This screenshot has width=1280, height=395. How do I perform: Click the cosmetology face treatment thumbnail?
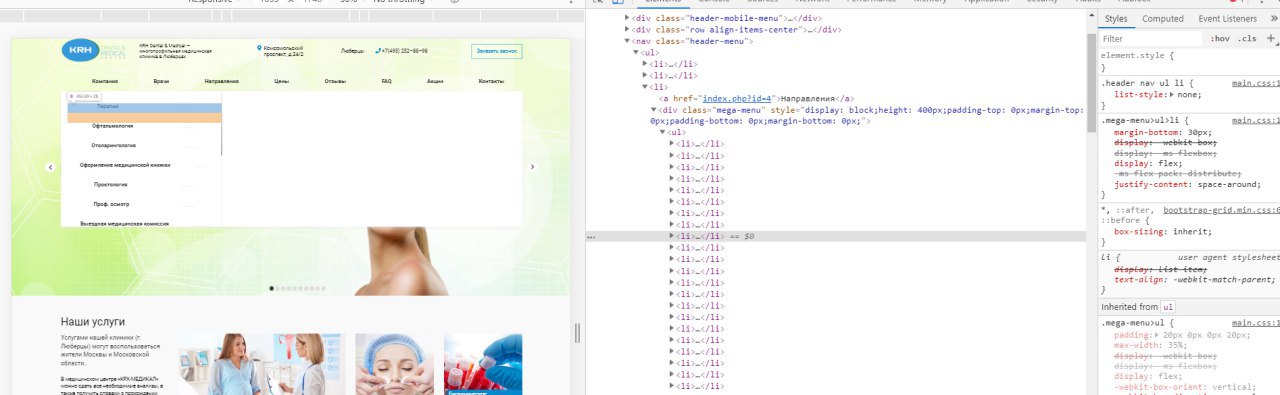[x=395, y=364]
